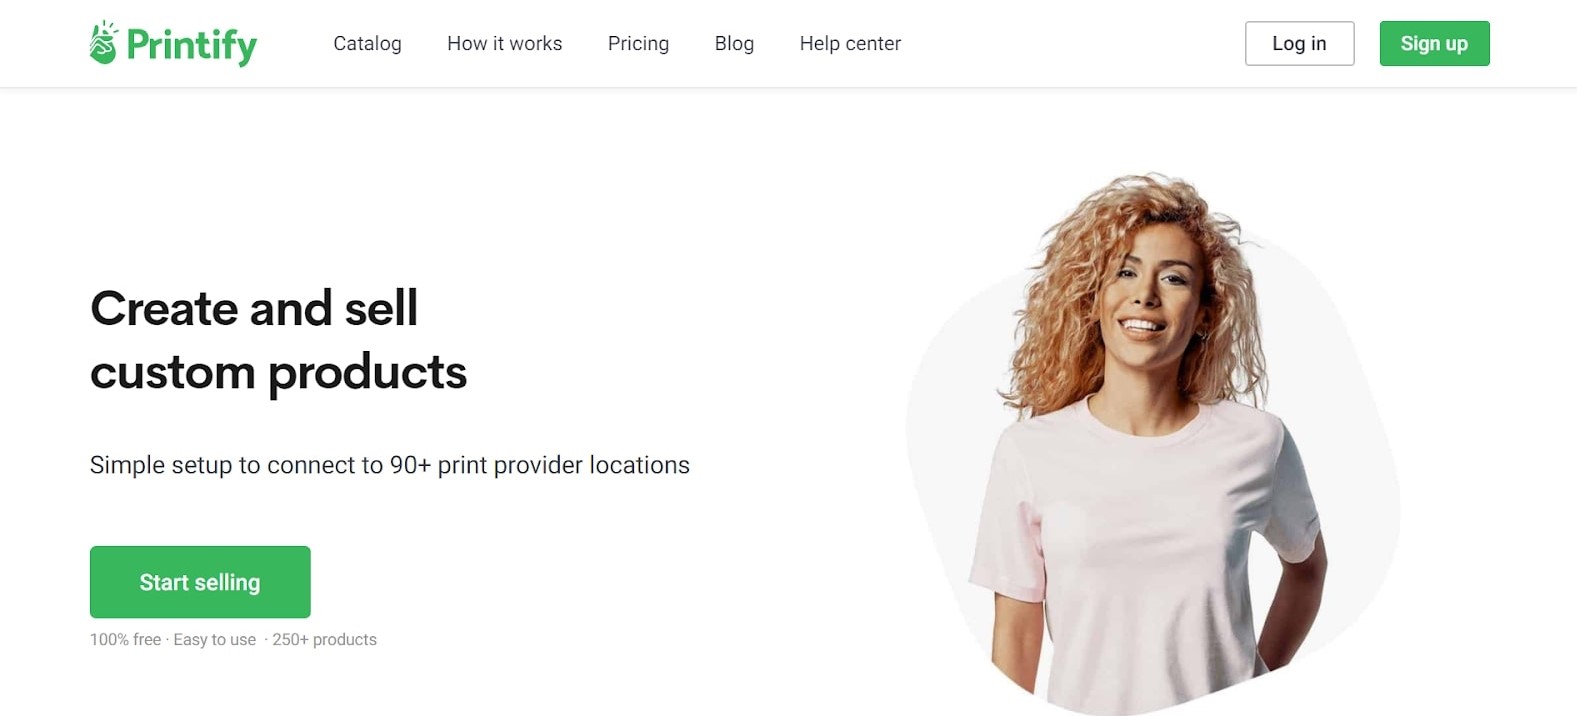The height and width of the screenshot is (716, 1577).
Task: Visit the Blog link
Action: tap(734, 43)
